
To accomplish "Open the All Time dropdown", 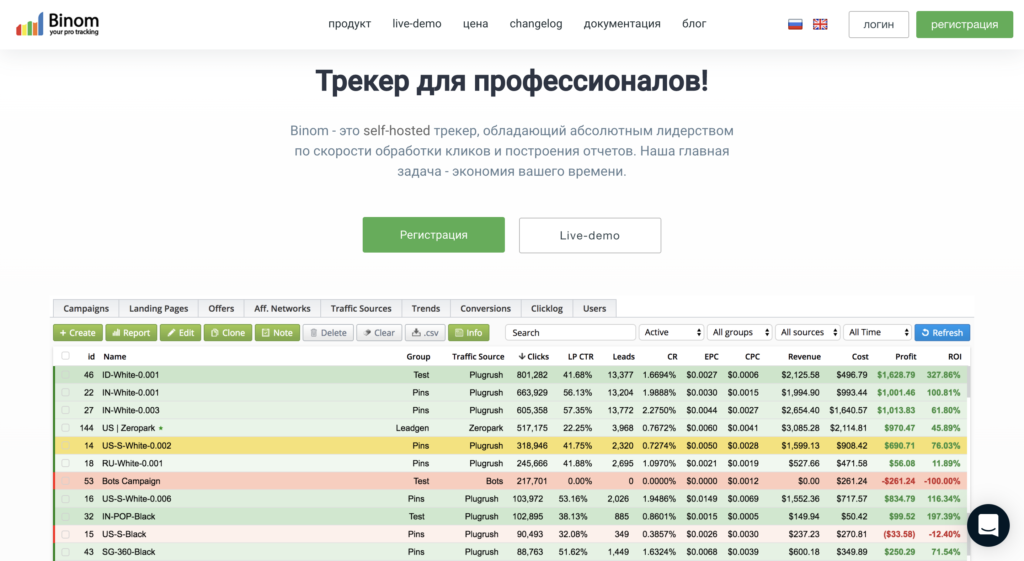I will [877, 332].
